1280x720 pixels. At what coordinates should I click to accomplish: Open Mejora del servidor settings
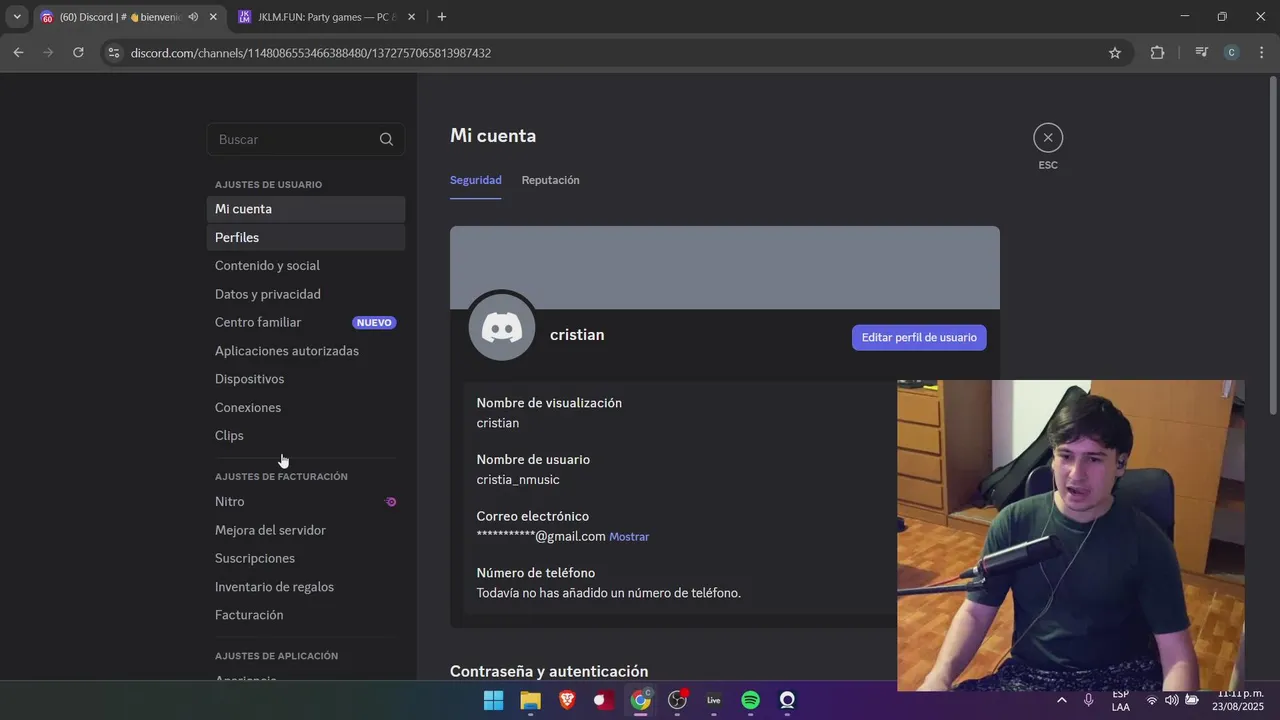click(306, 530)
